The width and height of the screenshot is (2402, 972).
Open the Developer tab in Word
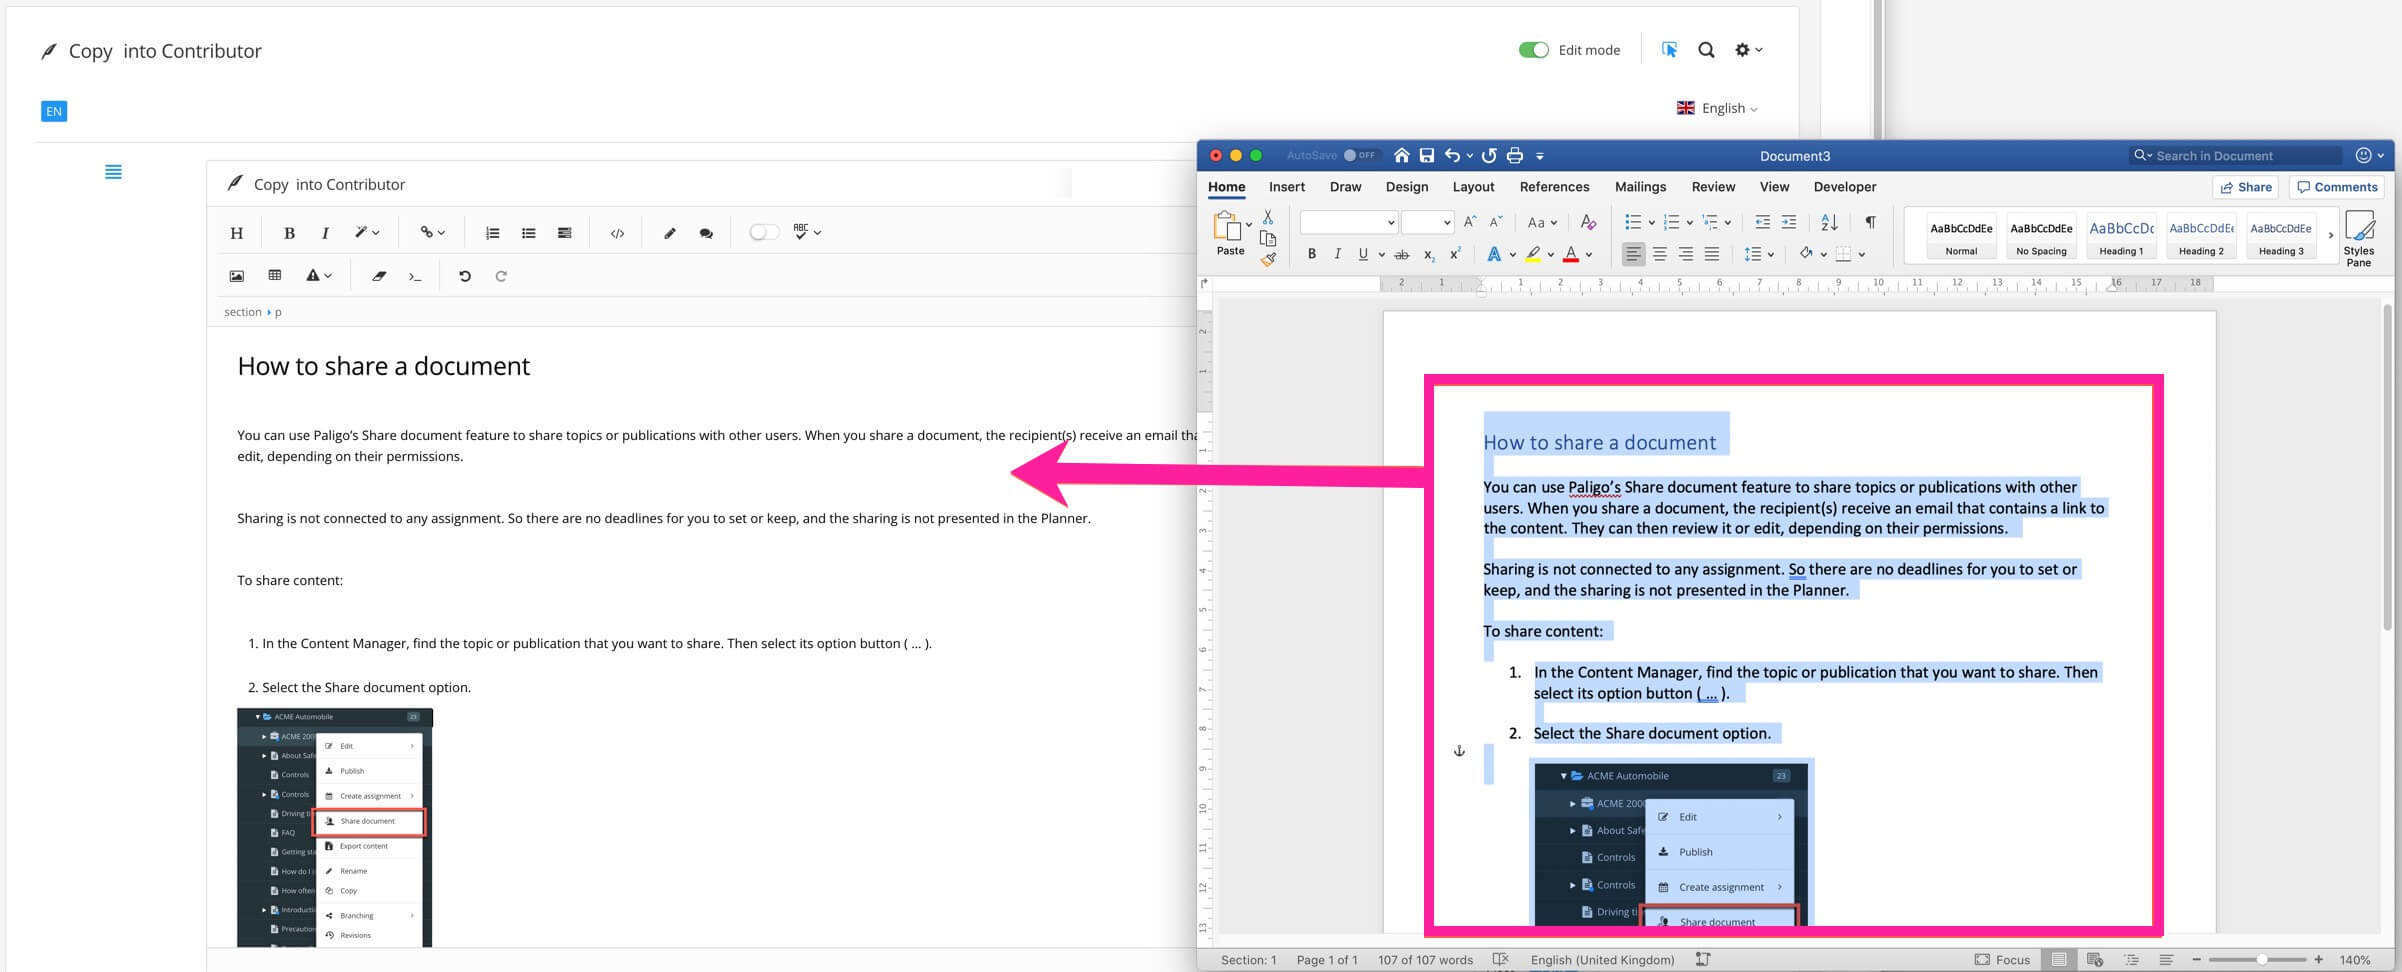pyautogui.click(x=1845, y=187)
